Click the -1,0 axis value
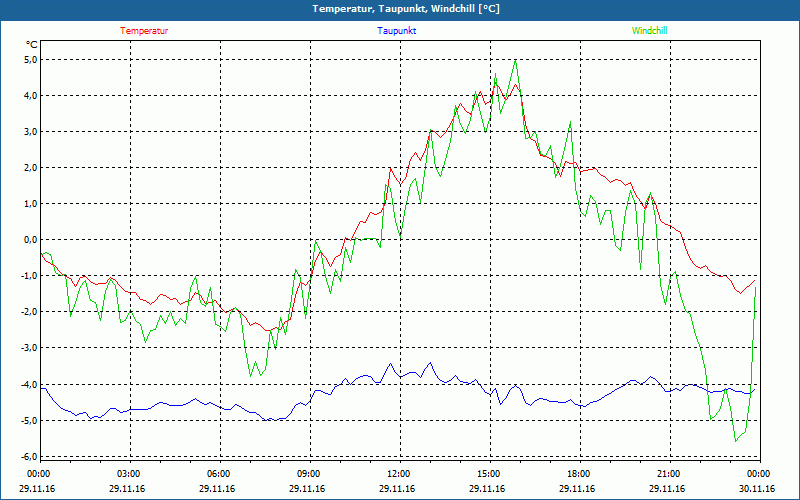The height and width of the screenshot is (500, 800). pyautogui.click(x=29, y=276)
